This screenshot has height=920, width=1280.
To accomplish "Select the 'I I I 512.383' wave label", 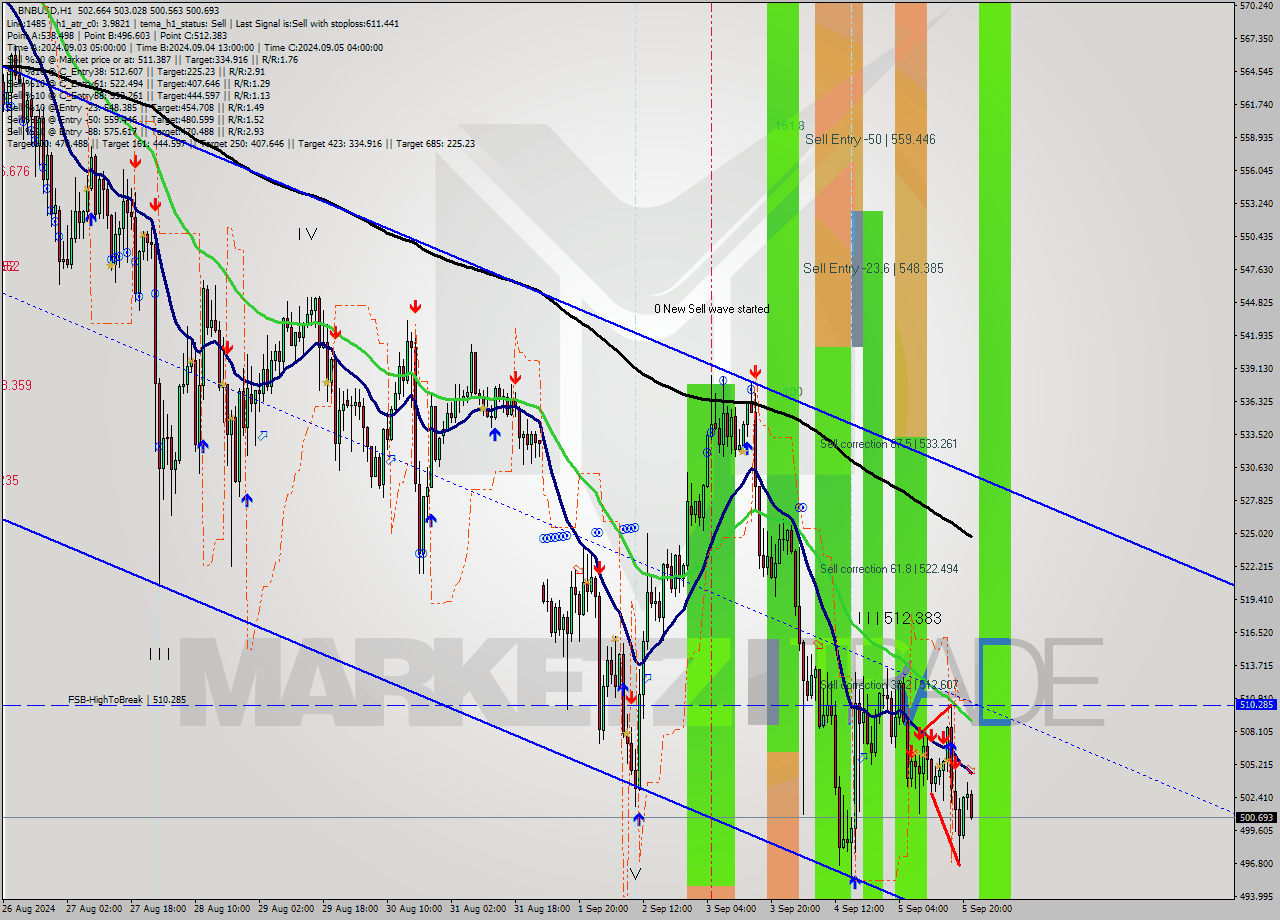I will [899, 619].
